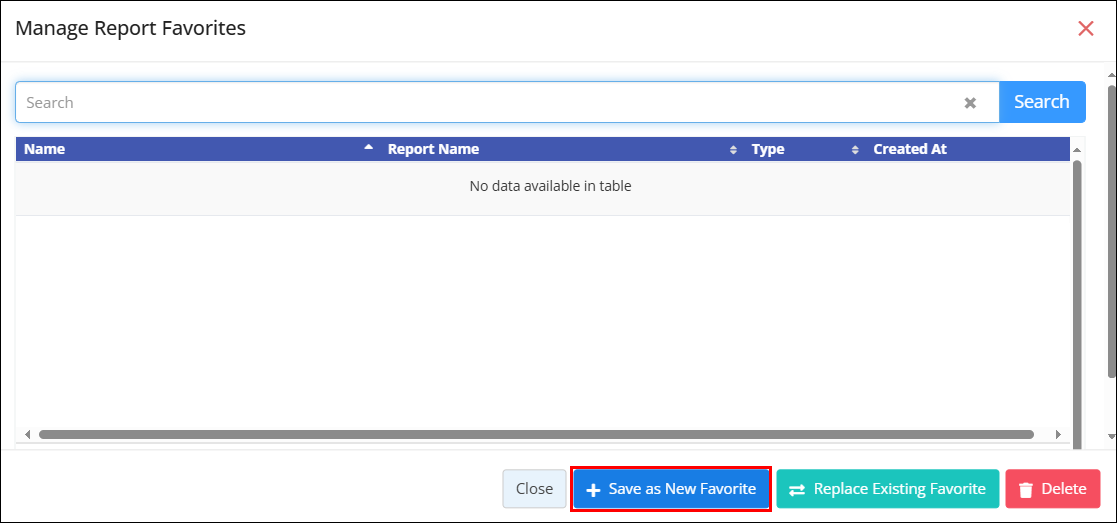
Task: Sort table by the Created At header
Action: (910, 150)
